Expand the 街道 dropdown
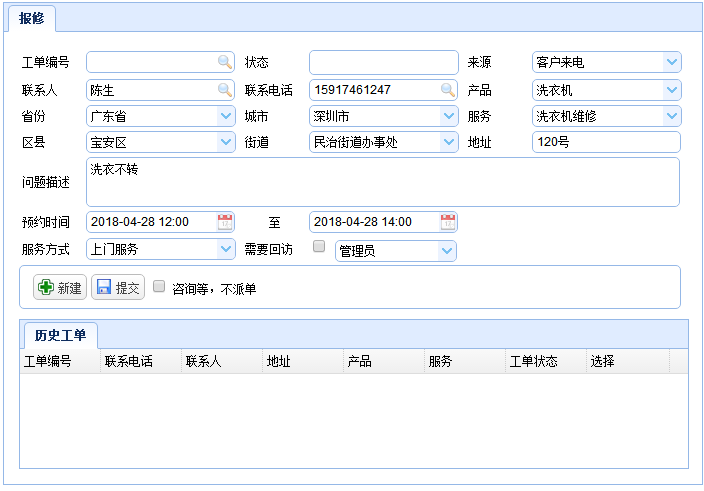The width and height of the screenshot is (704, 491). 448,142
